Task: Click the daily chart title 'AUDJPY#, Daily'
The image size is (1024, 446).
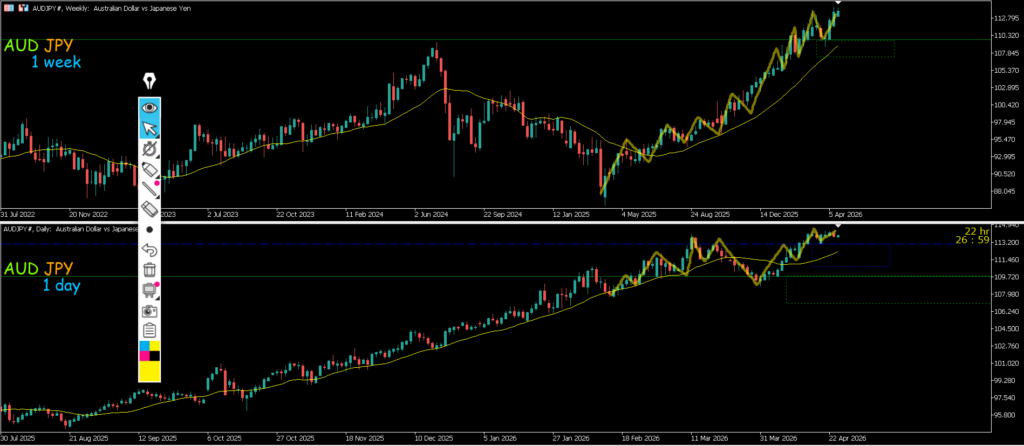Action: pos(27,229)
